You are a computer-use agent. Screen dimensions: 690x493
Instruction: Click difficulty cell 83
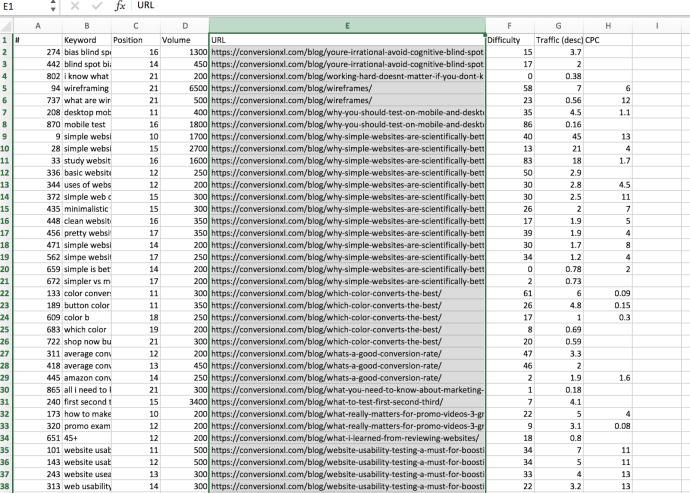coord(510,161)
